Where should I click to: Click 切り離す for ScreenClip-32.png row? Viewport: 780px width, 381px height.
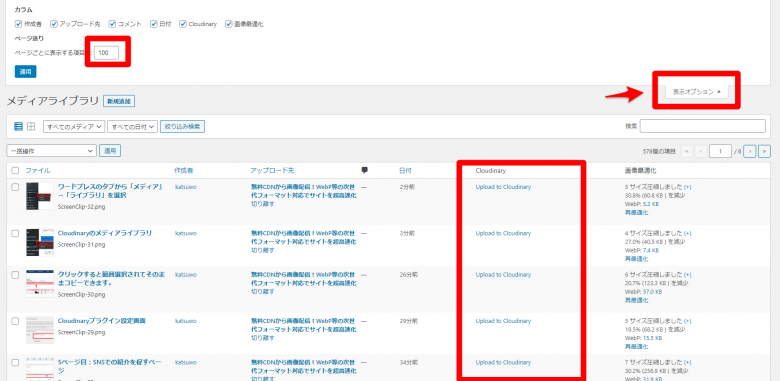coord(262,204)
